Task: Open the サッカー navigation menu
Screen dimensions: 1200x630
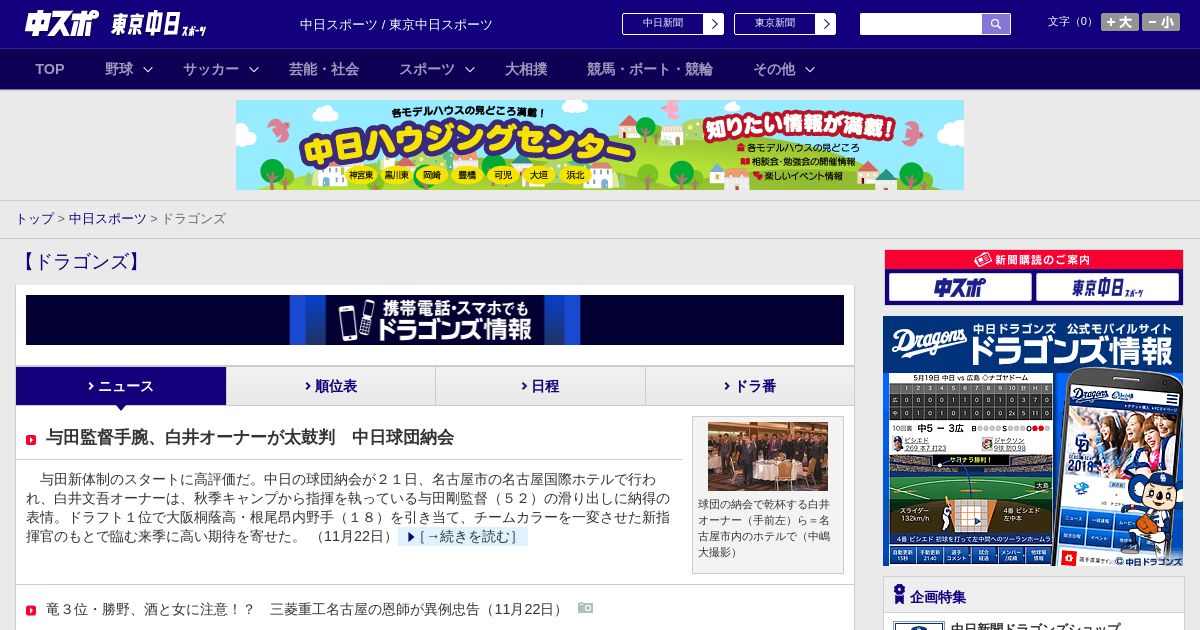Action: tap(211, 69)
